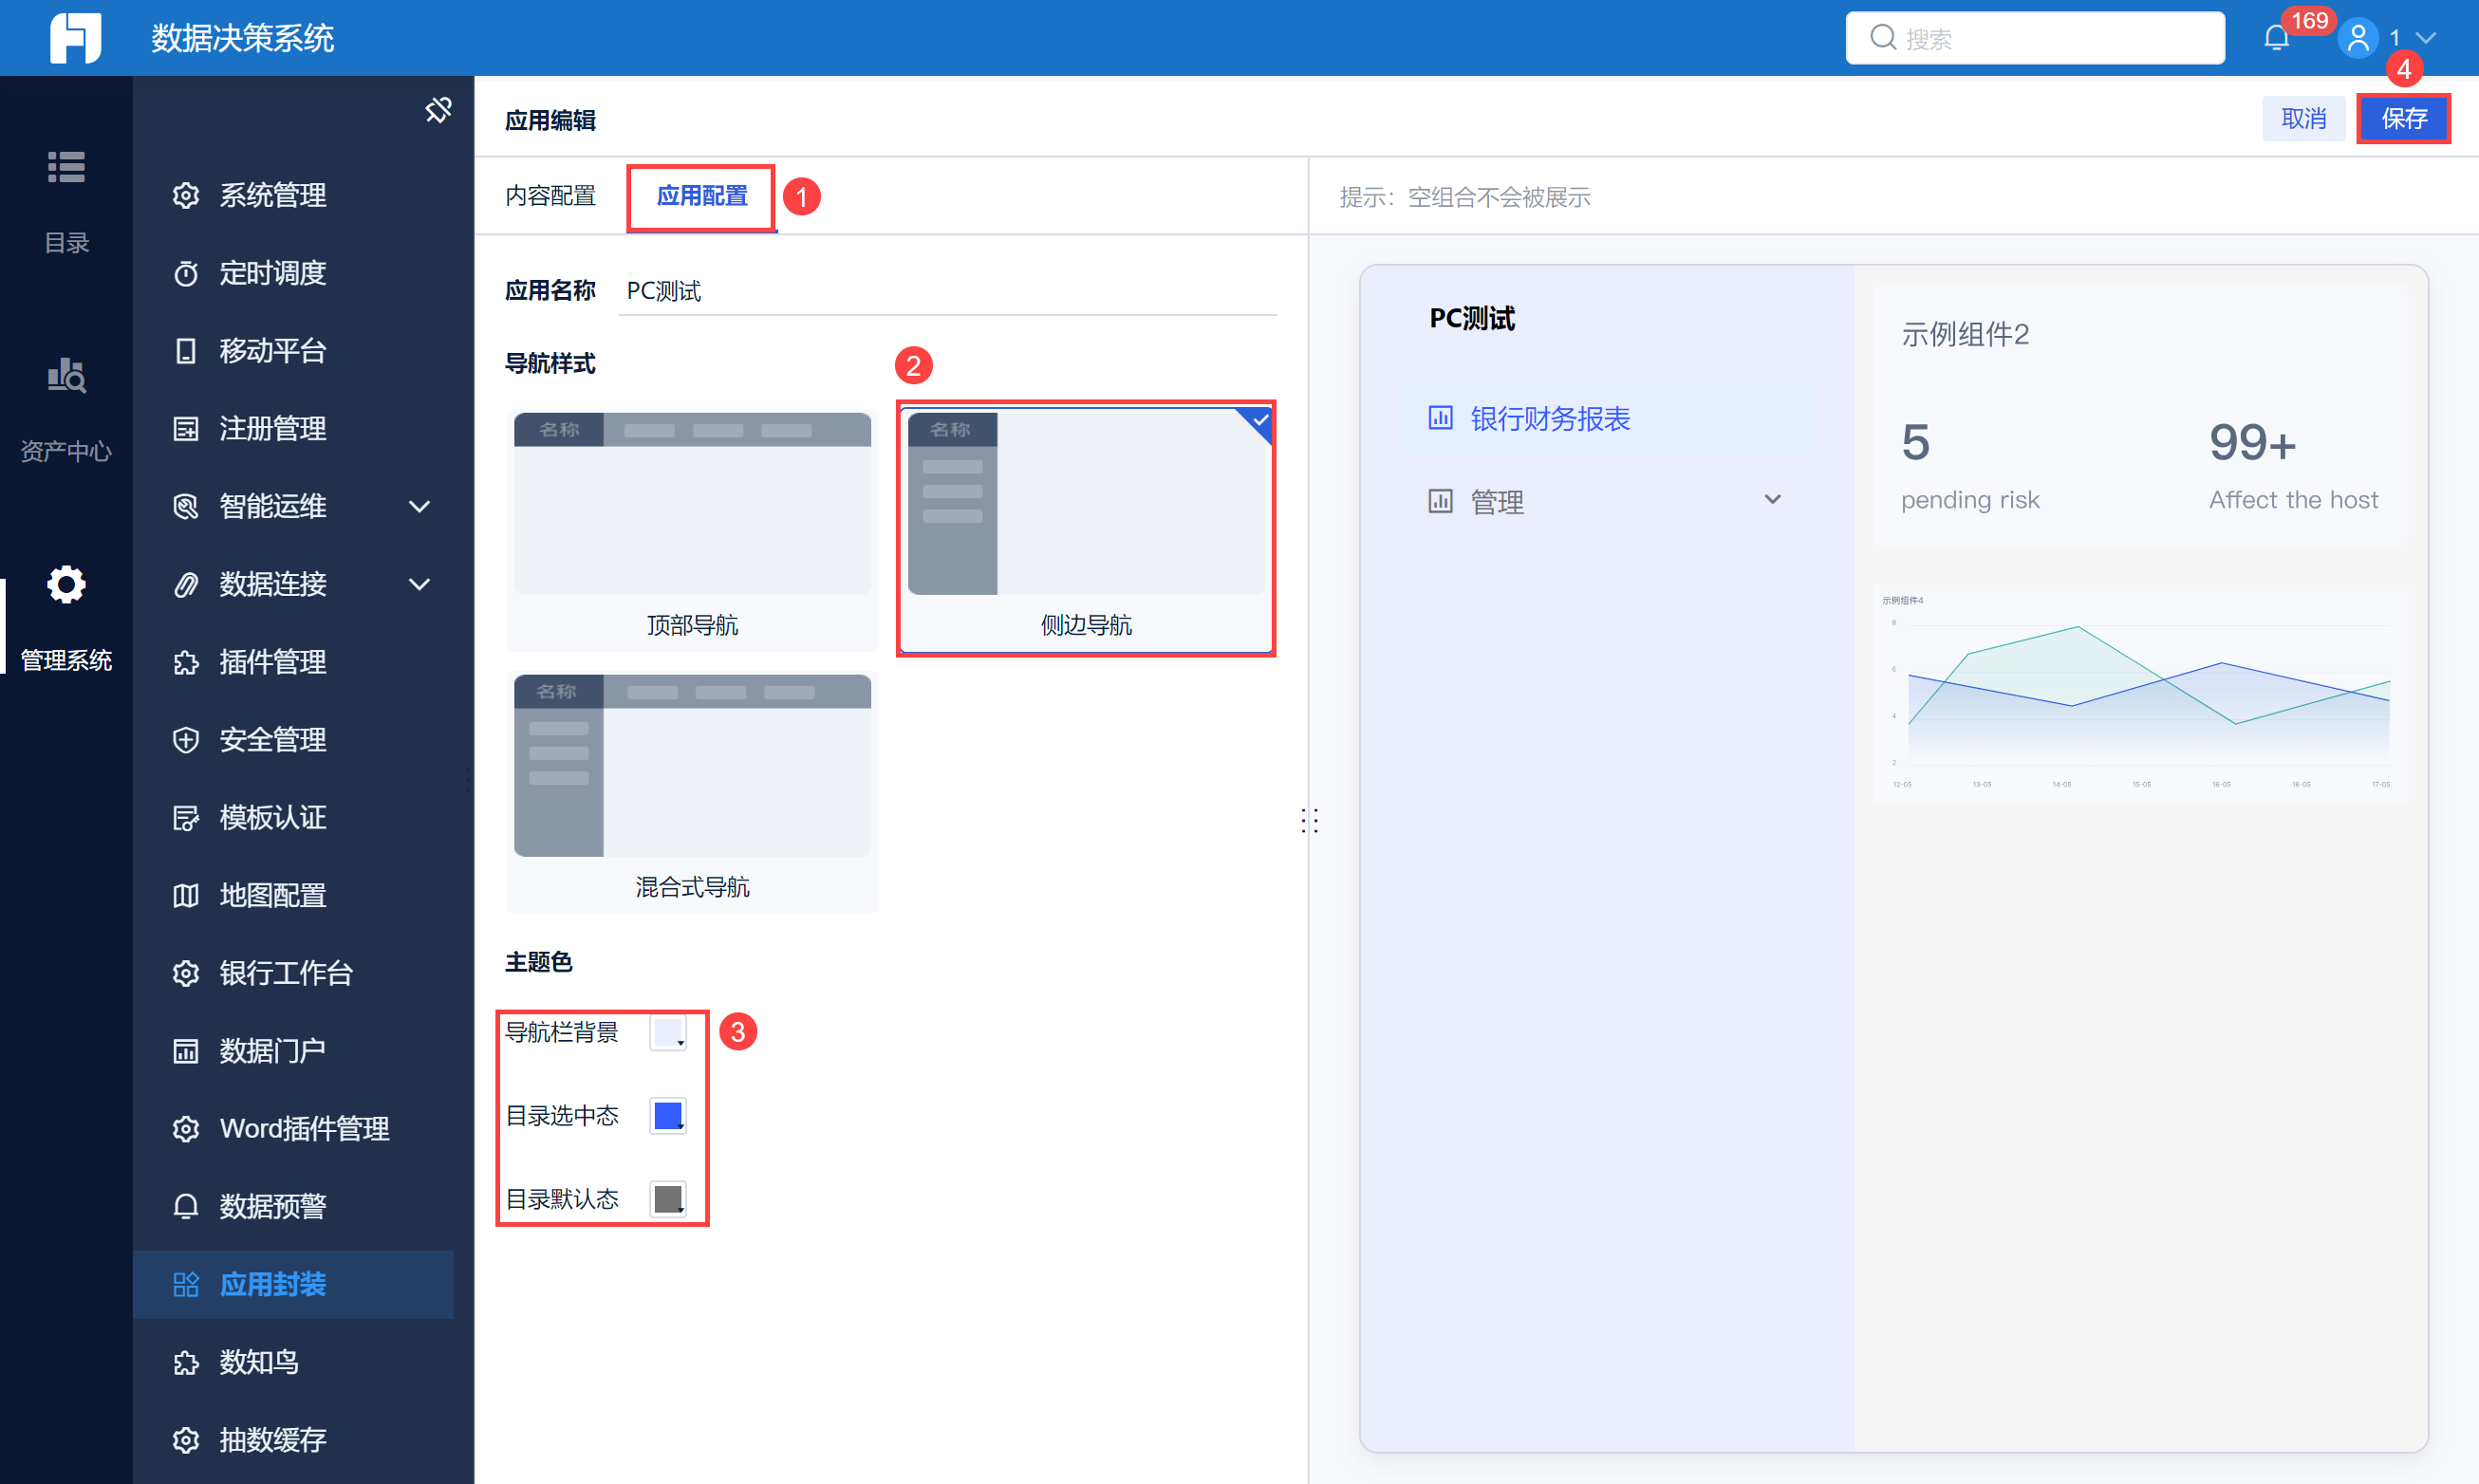Select 侧边导航 navigation style
This screenshot has width=2479, height=1484.
pos(1085,530)
